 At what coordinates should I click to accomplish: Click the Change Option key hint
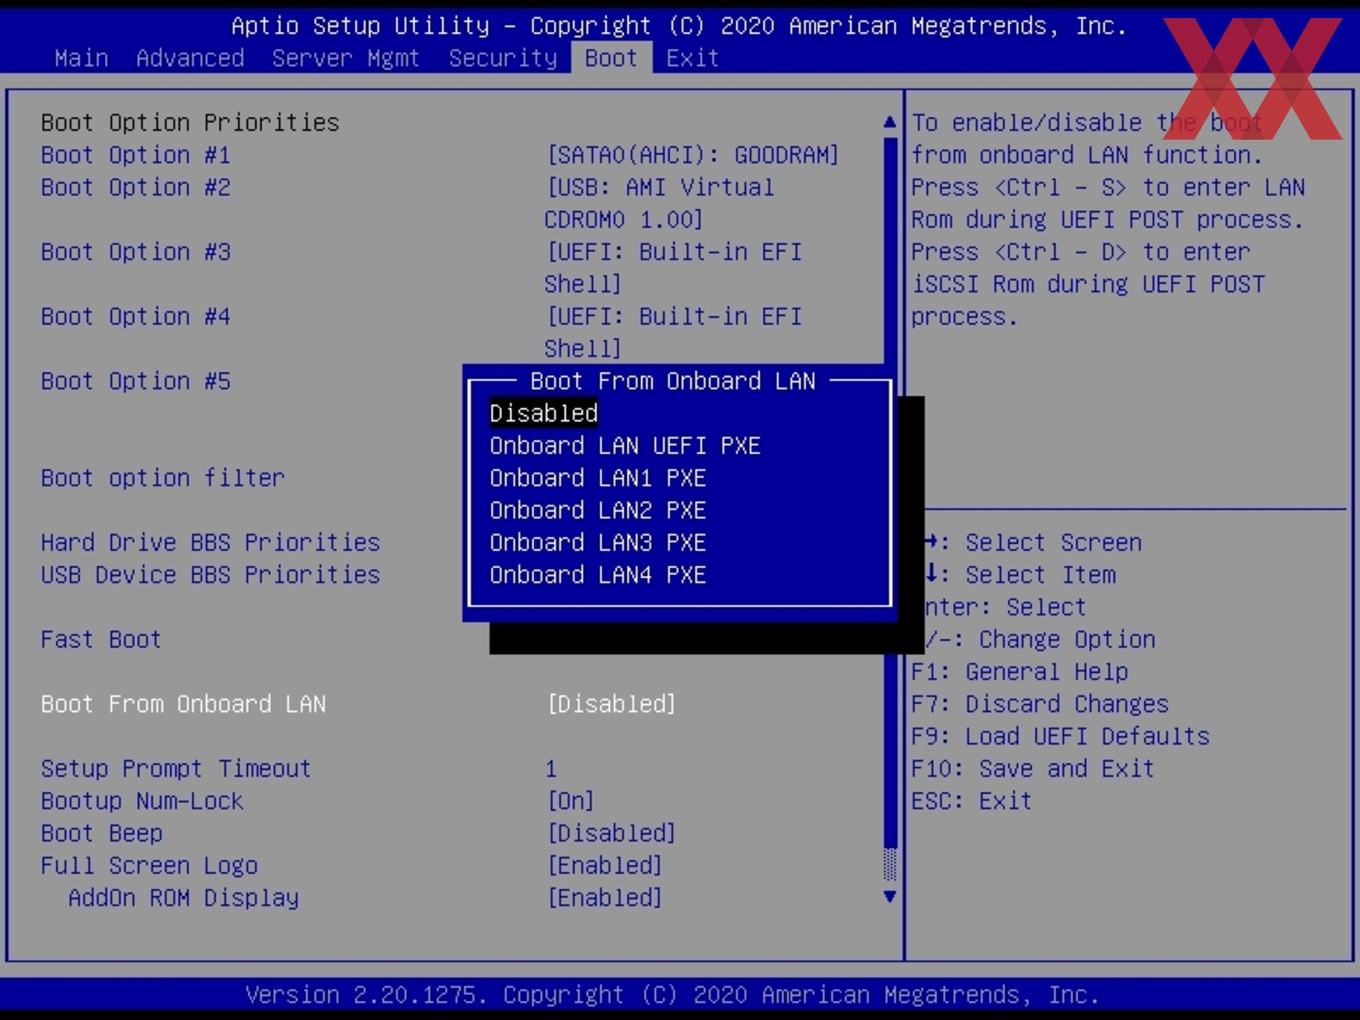pyautogui.click(x=1041, y=640)
